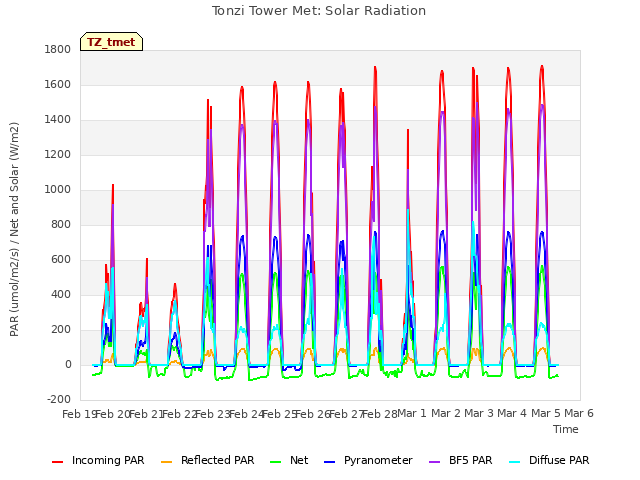Click the Mar 3 x-axis date label

(479, 413)
